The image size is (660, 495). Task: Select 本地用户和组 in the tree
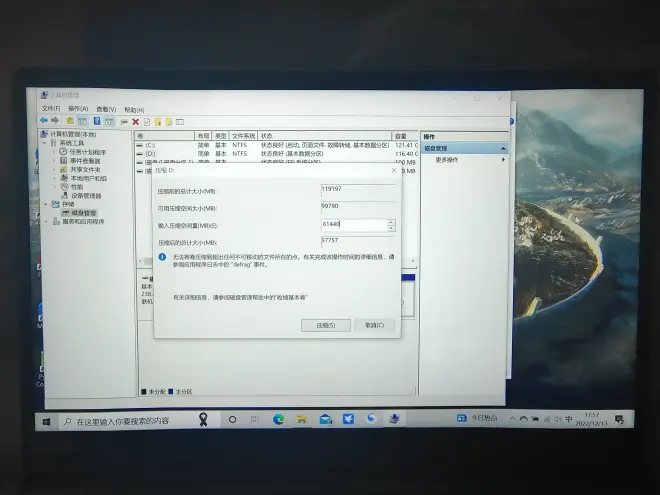(88, 178)
